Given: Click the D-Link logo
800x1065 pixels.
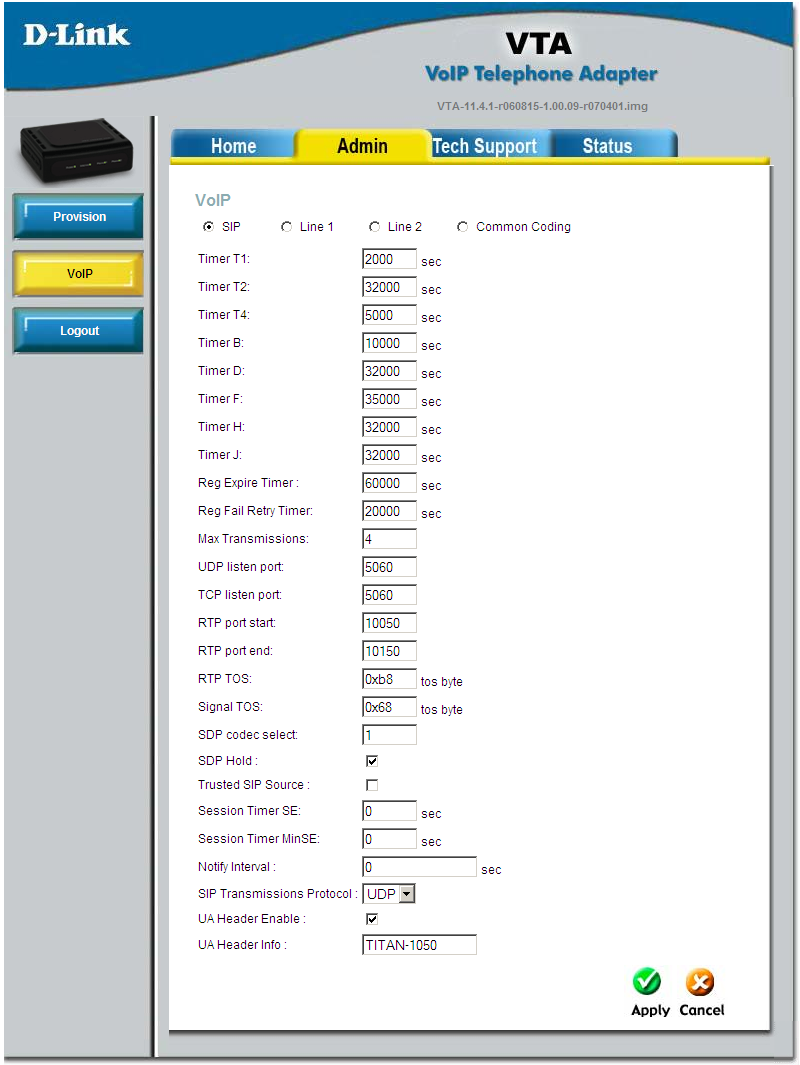Looking at the screenshot, I should pos(76,35).
